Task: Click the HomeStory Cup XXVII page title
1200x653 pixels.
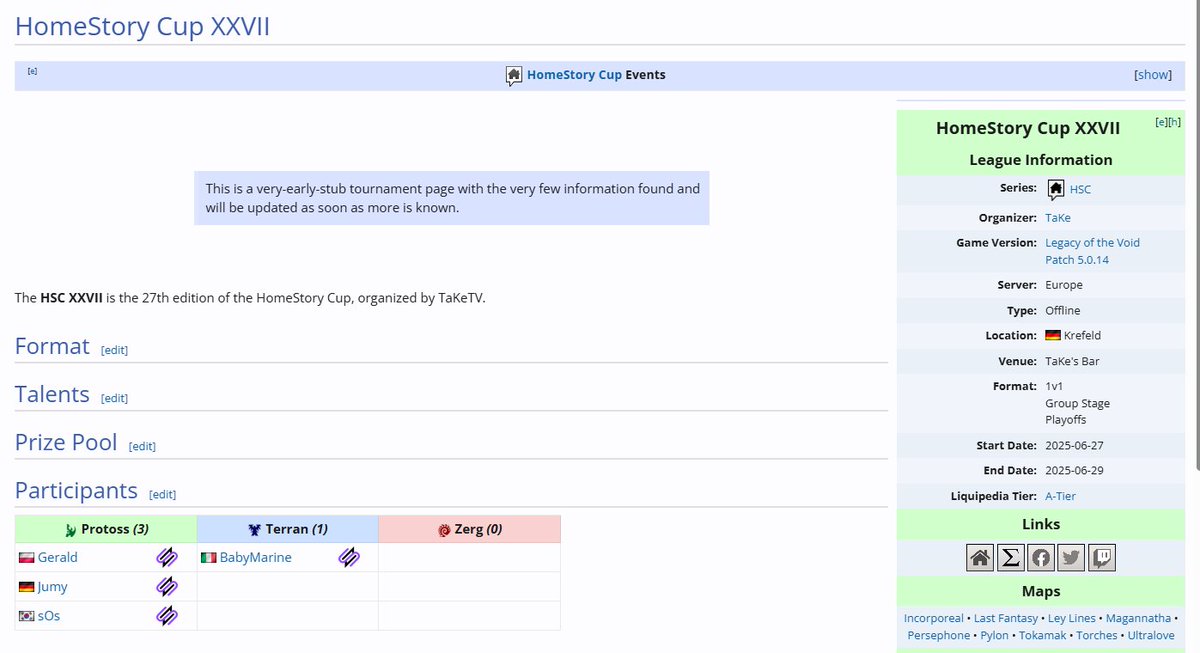Action: [x=142, y=26]
